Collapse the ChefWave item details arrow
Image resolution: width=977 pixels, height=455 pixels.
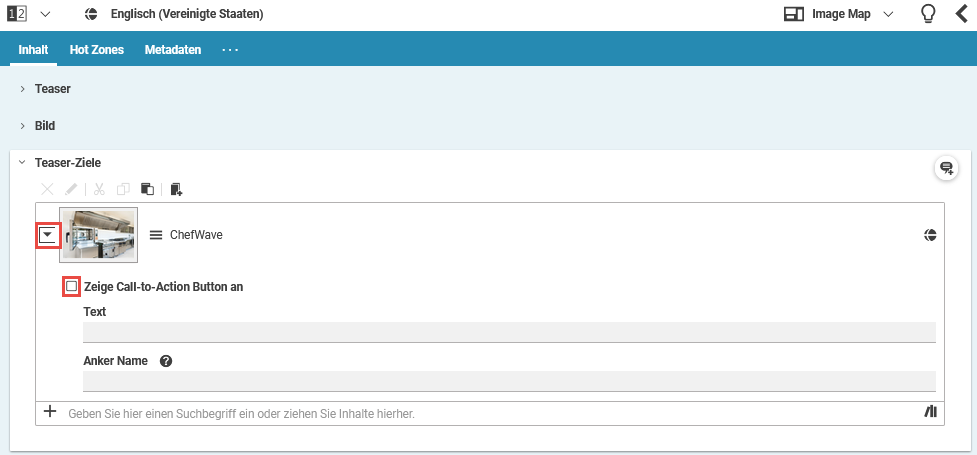coord(47,235)
